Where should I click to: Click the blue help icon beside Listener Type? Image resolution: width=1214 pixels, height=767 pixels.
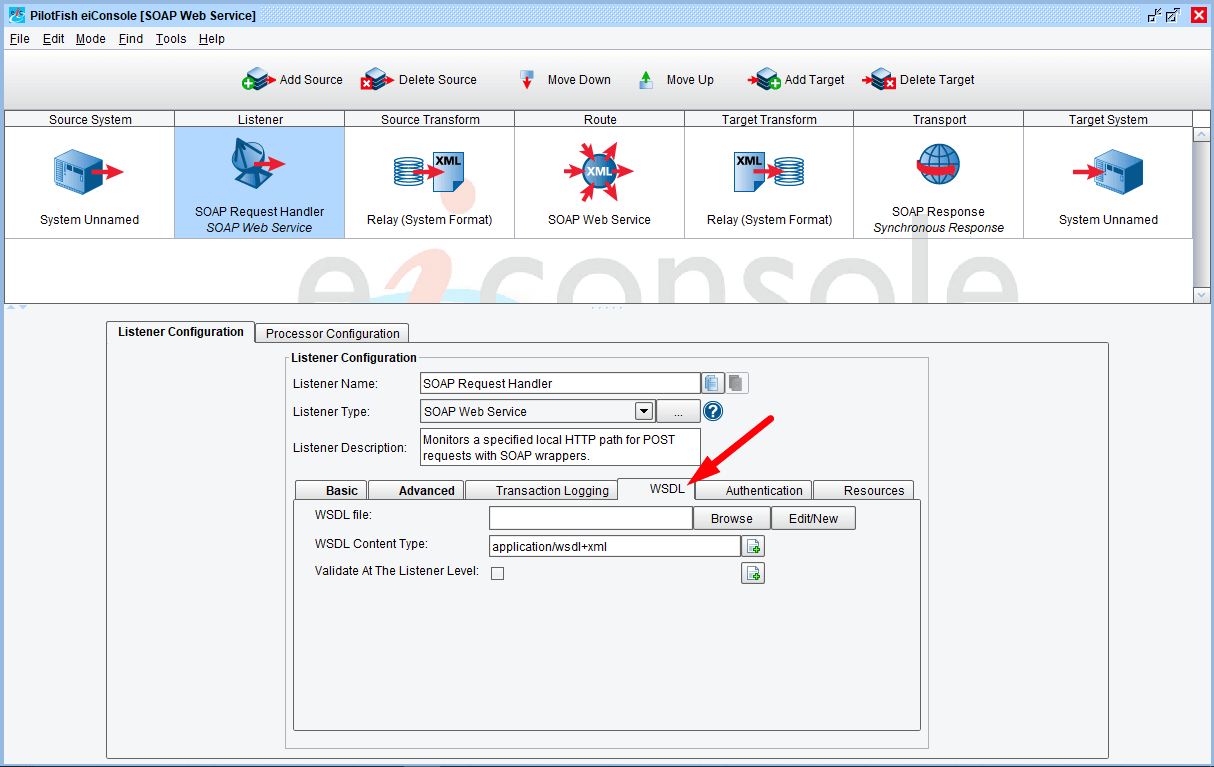pos(713,411)
